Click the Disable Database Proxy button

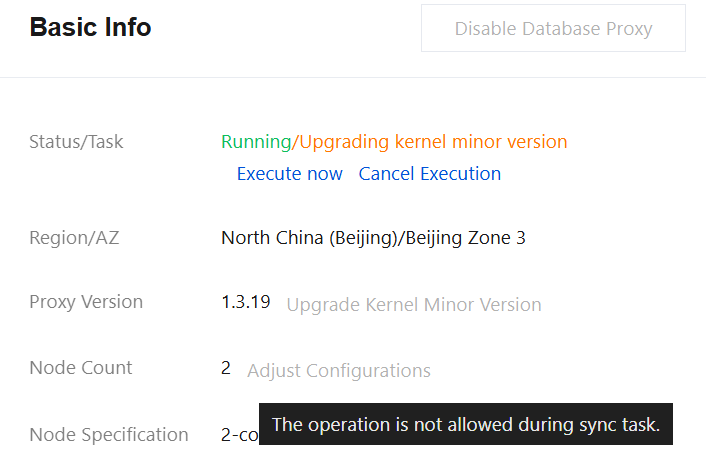pyautogui.click(x=553, y=28)
